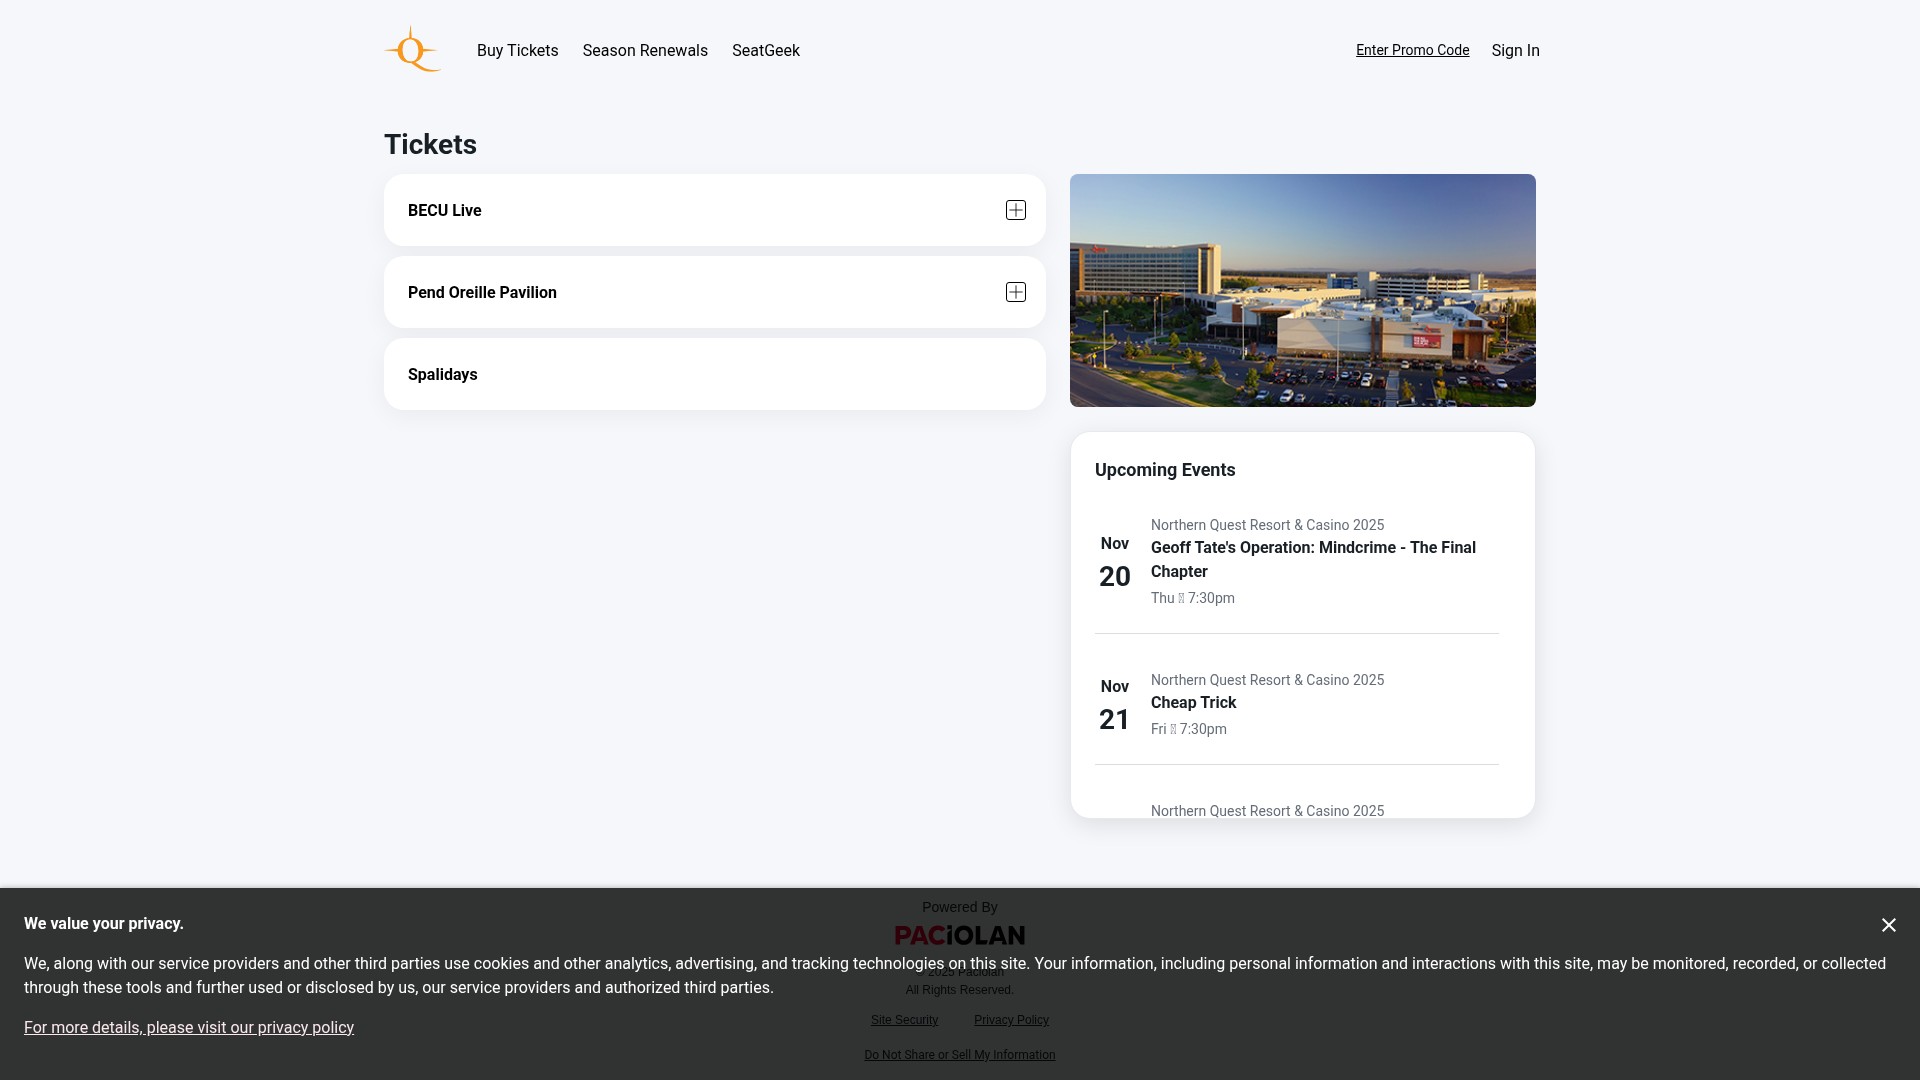Open the privacy policy details link in banner
This screenshot has height=1080, width=1920.
189,1027
